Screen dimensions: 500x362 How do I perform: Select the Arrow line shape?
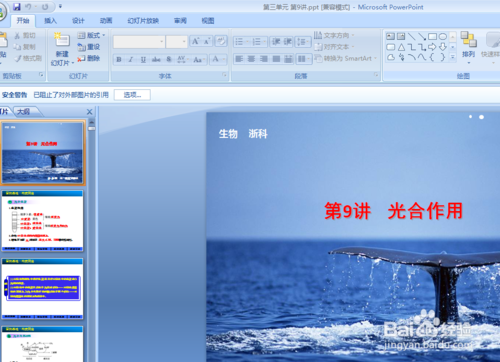pyautogui.click(x=422, y=36)
